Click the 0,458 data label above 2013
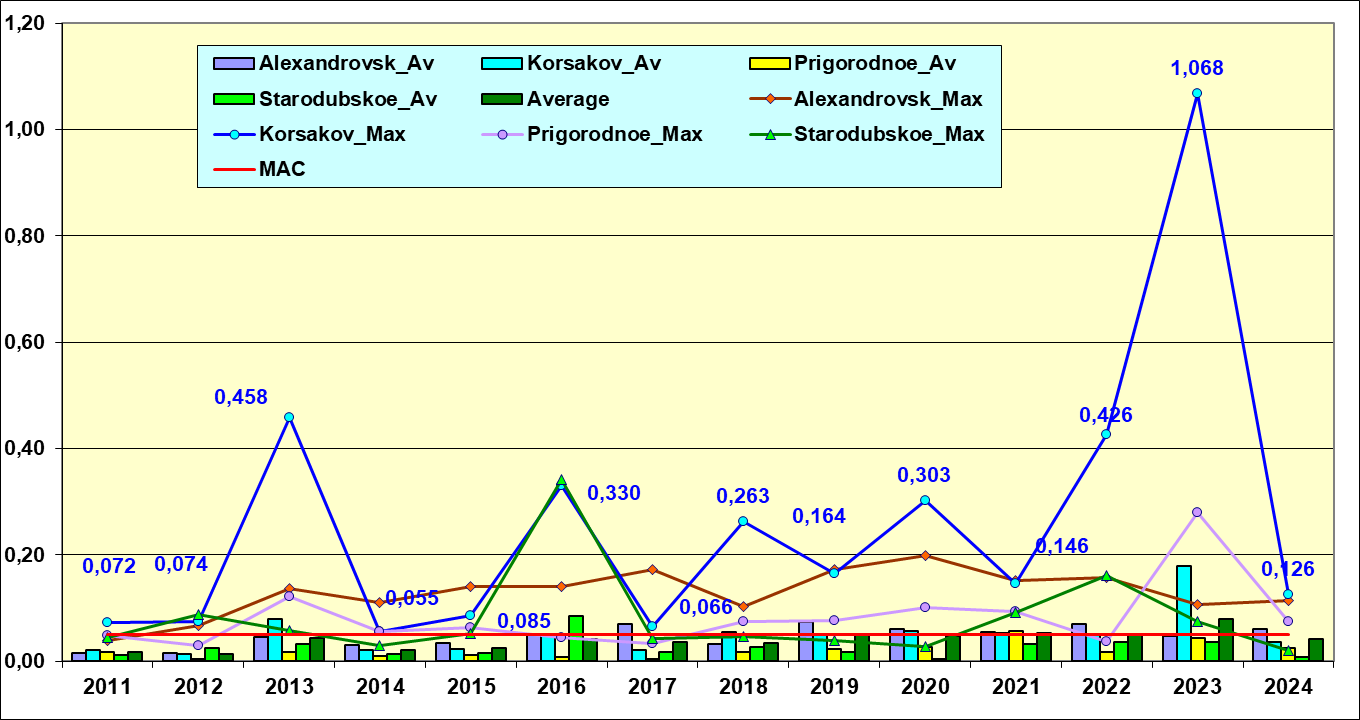 [241, 397]
